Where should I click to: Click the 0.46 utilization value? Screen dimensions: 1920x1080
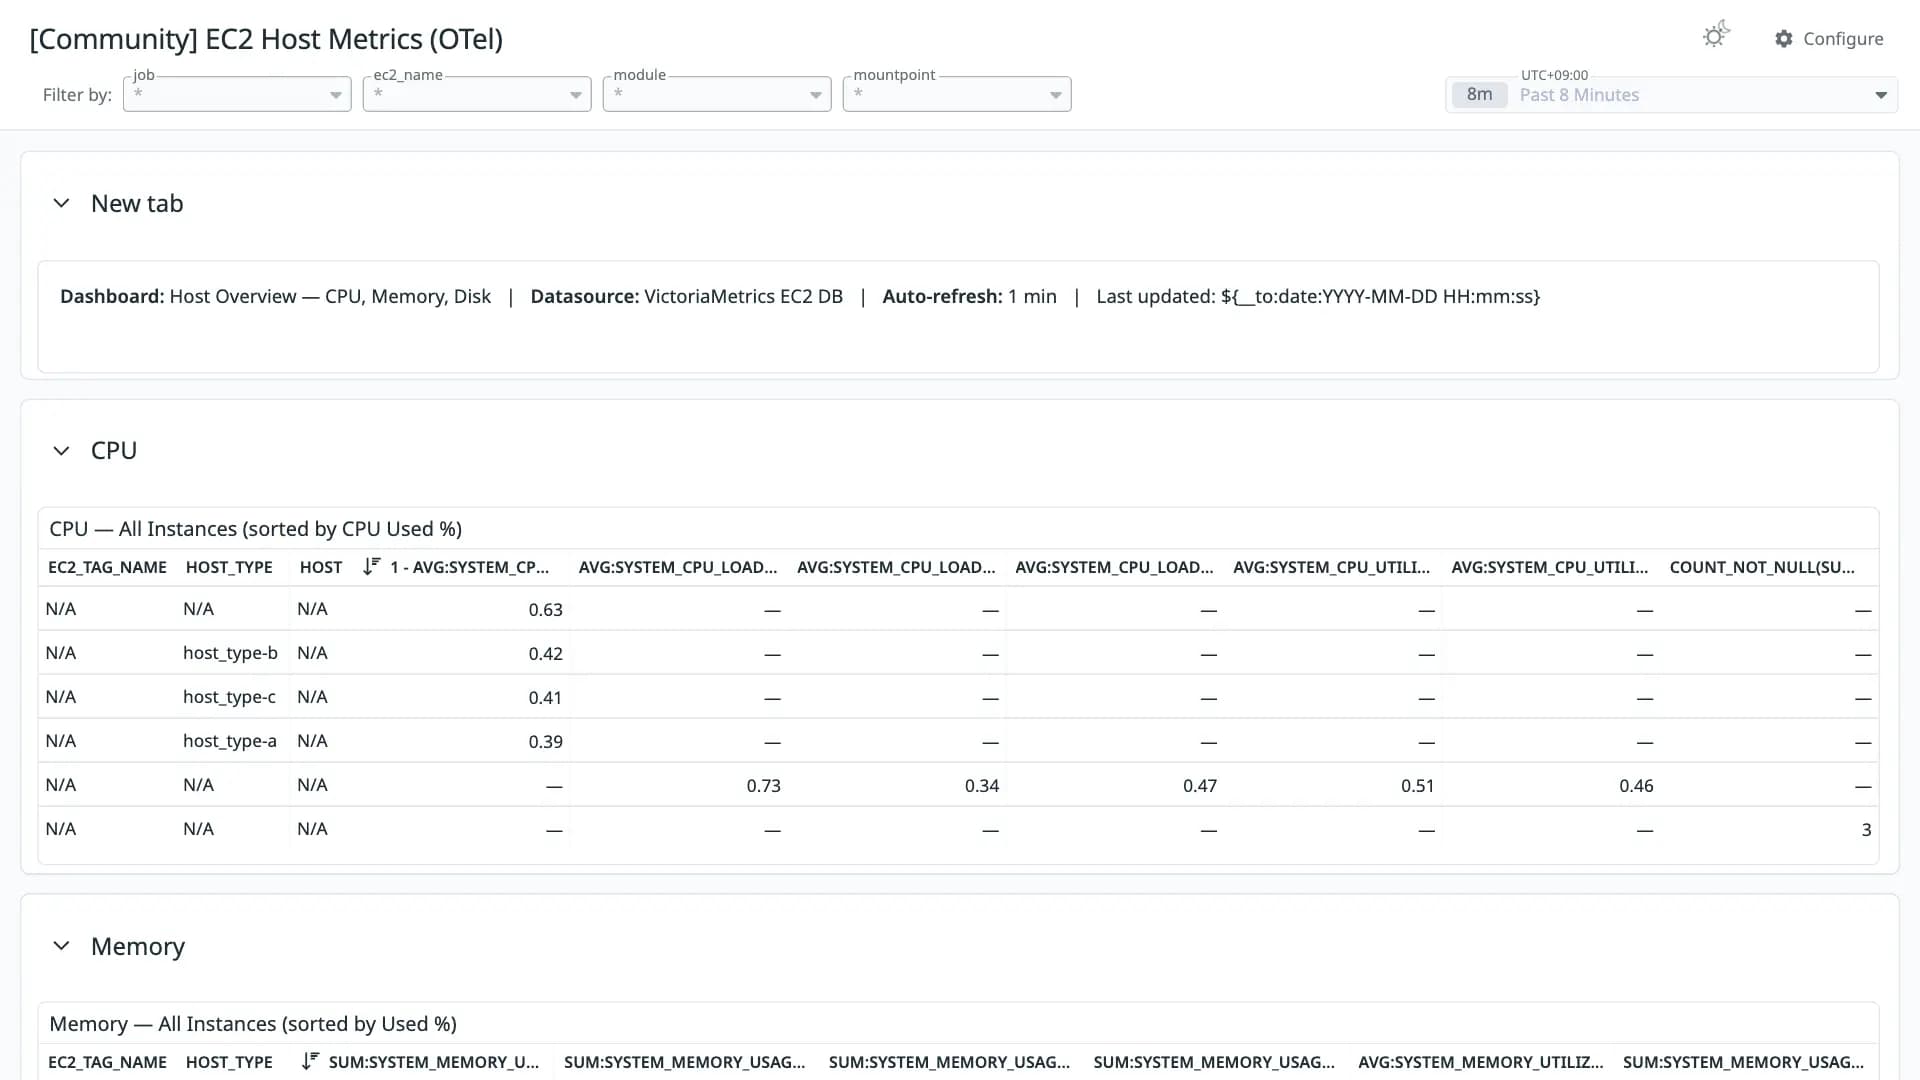point(1636,786)
